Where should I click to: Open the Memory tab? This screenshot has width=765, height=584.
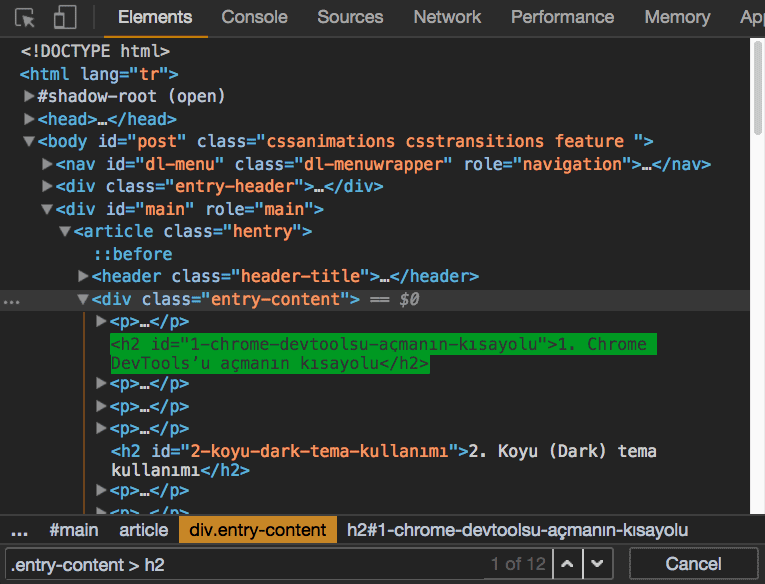pos(677,18)
